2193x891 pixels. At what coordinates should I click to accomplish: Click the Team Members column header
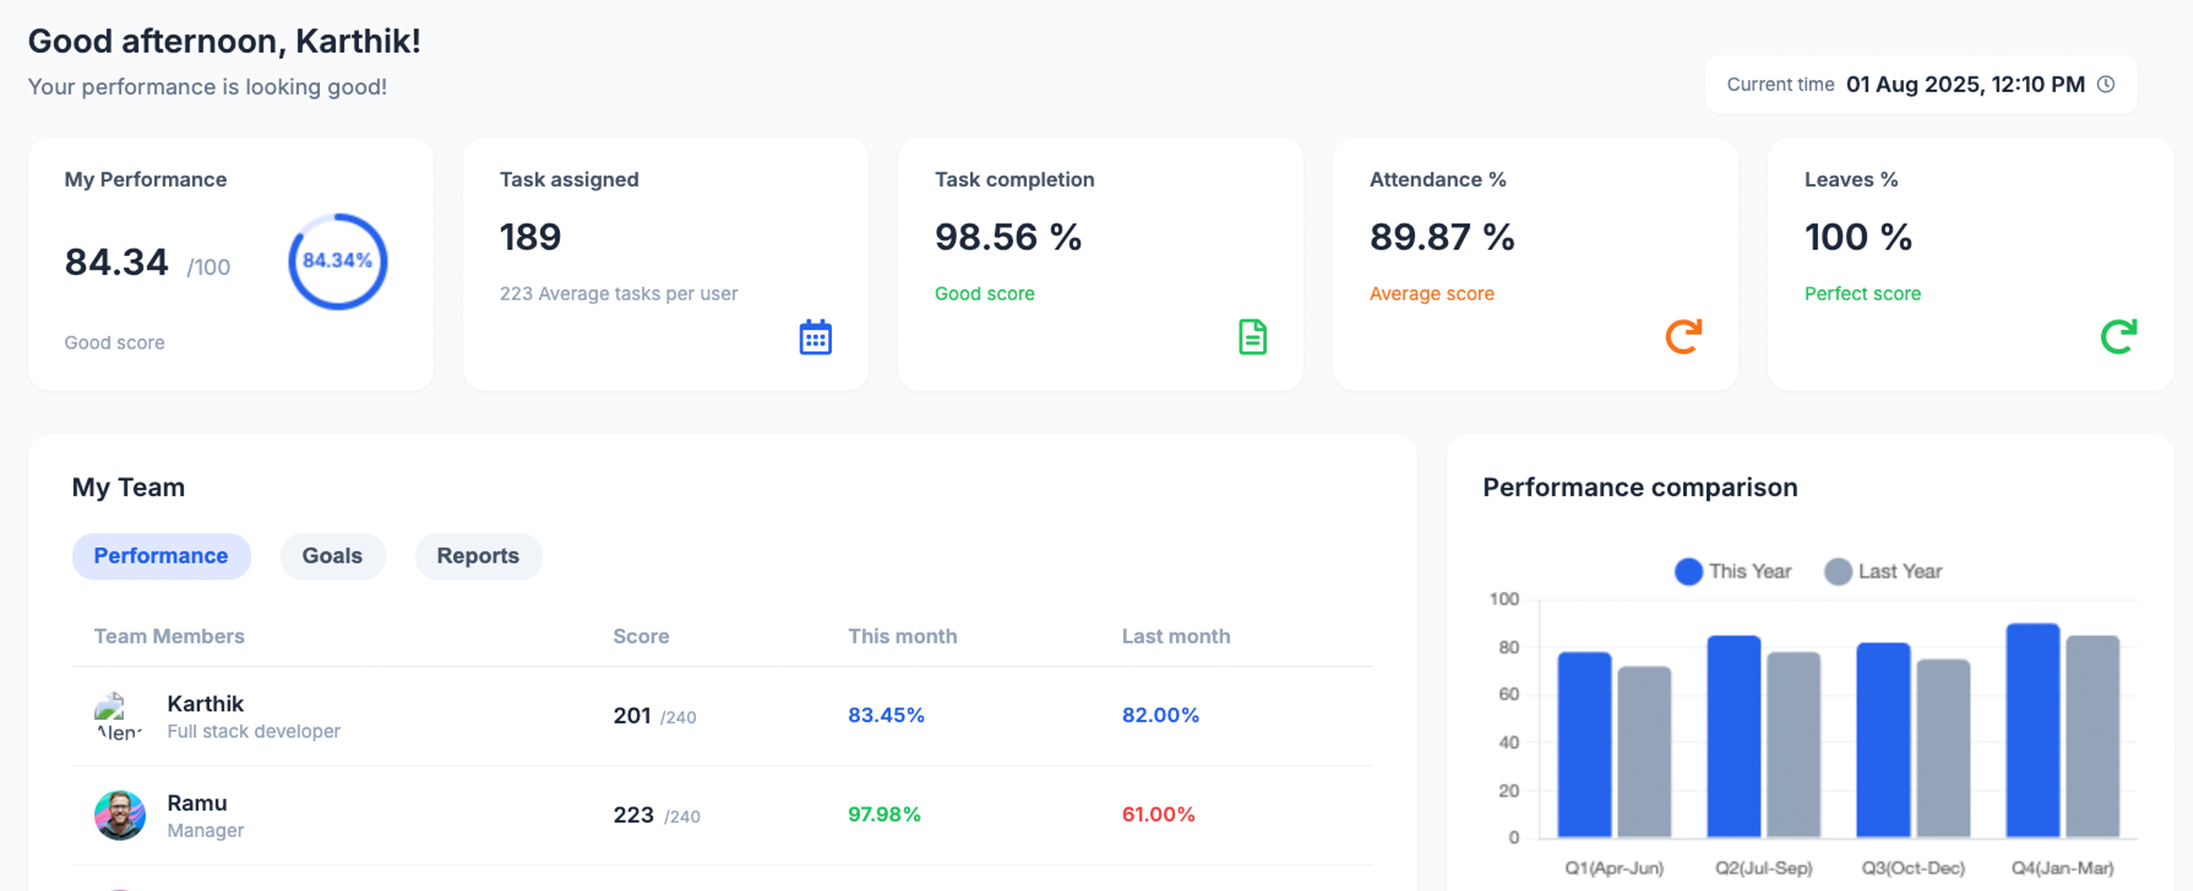(169, 636)
